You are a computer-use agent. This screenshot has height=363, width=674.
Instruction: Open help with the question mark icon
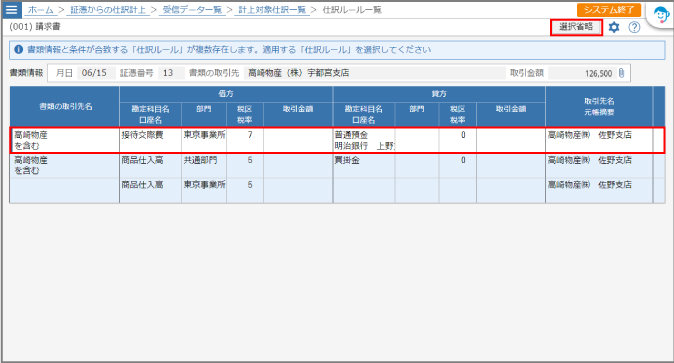[634, 28]
